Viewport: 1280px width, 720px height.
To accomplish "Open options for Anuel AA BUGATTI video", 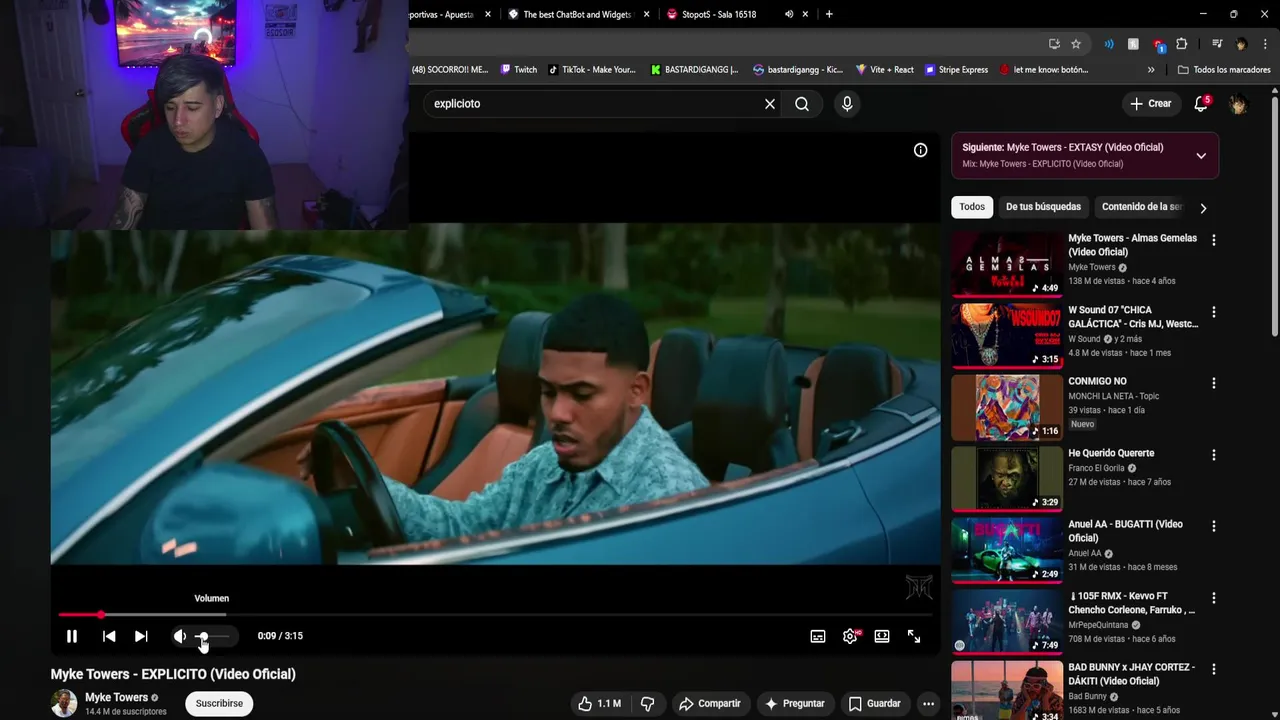I will tap(1214, 526).
